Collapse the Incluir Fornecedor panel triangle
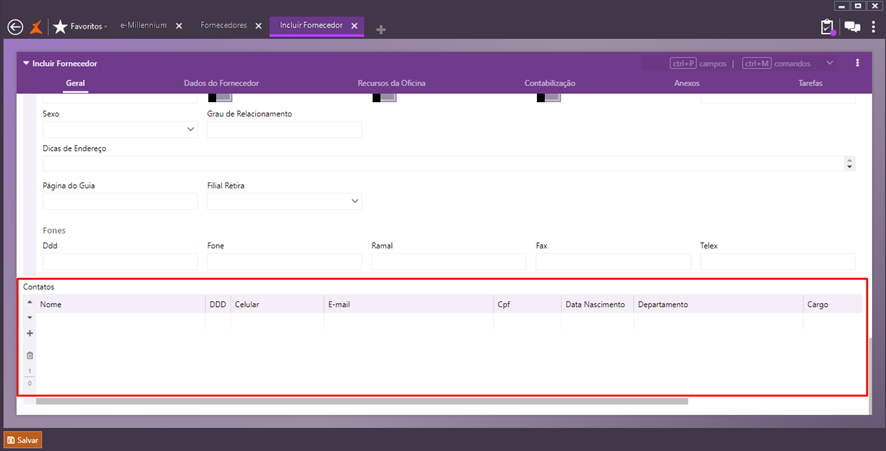886x451 pixels. [x=26, y=63]
